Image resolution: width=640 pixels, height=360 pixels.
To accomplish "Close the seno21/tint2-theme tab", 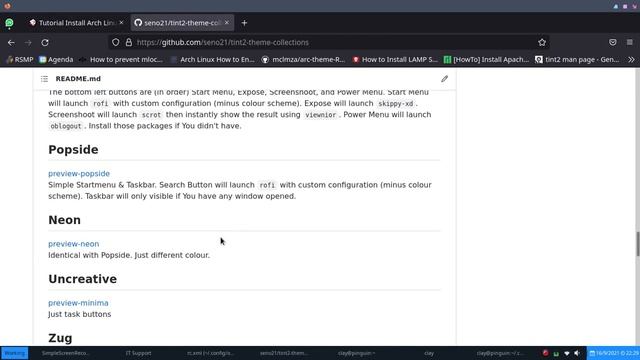I will [x=227, y=23].
